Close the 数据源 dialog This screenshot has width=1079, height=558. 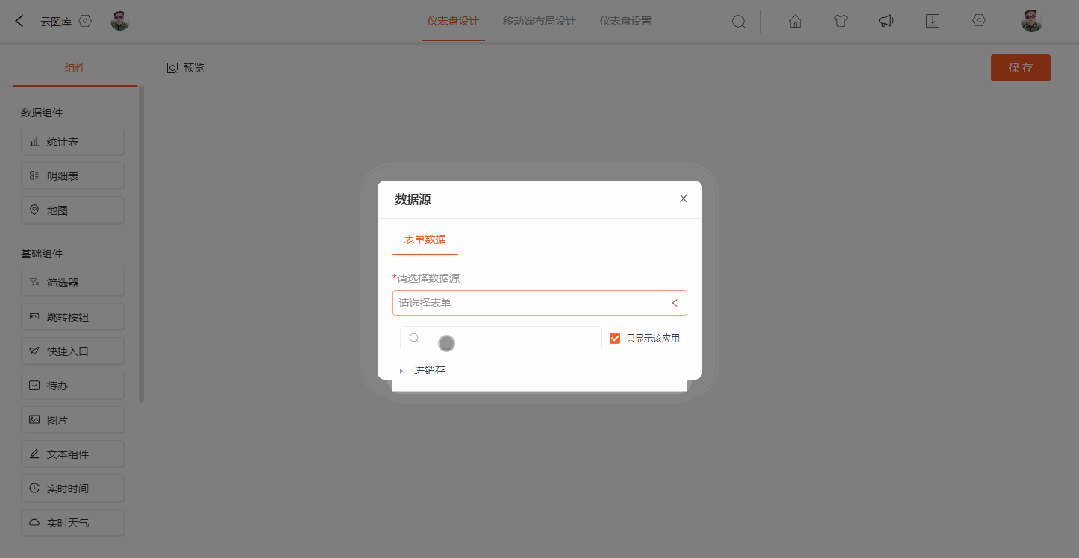(x=683, y=199)
